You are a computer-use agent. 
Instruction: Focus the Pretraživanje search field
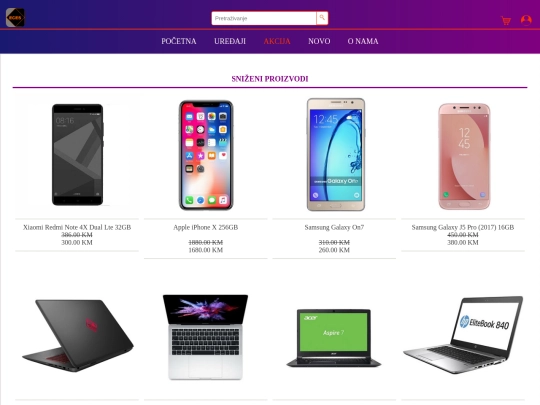(x=264, y=18)
